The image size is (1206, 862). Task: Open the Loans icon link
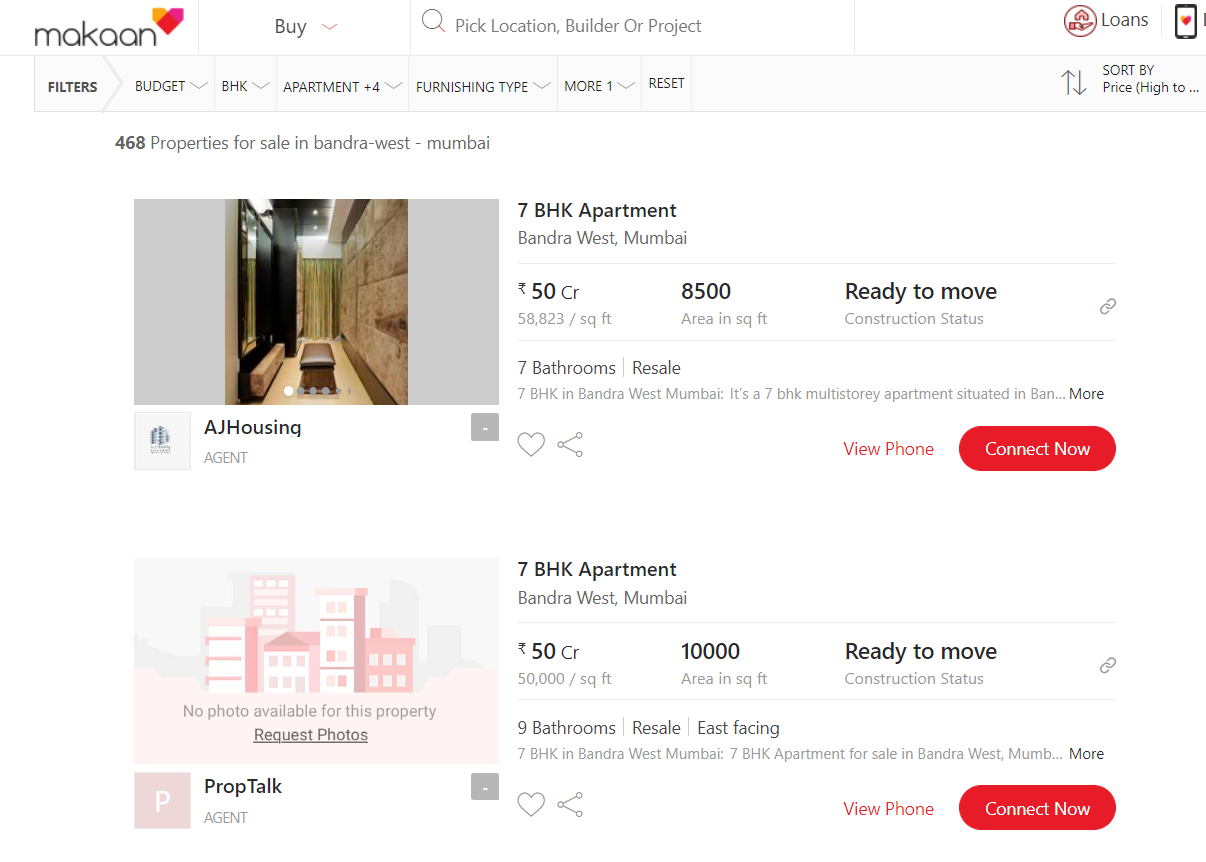1080,21
